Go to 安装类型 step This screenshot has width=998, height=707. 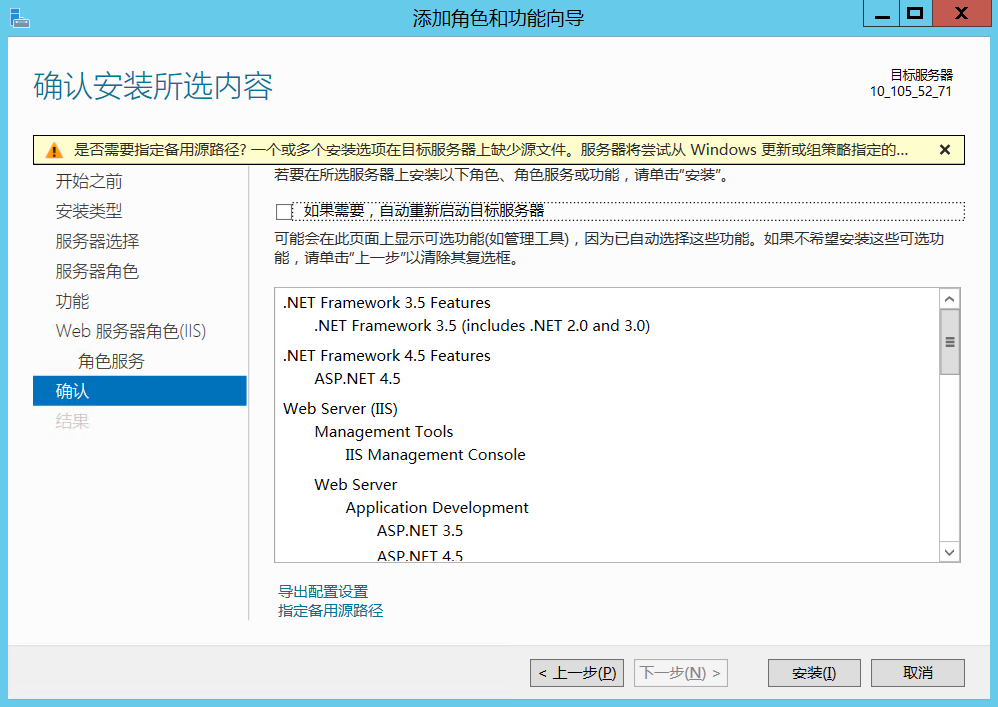pos(88,211)
